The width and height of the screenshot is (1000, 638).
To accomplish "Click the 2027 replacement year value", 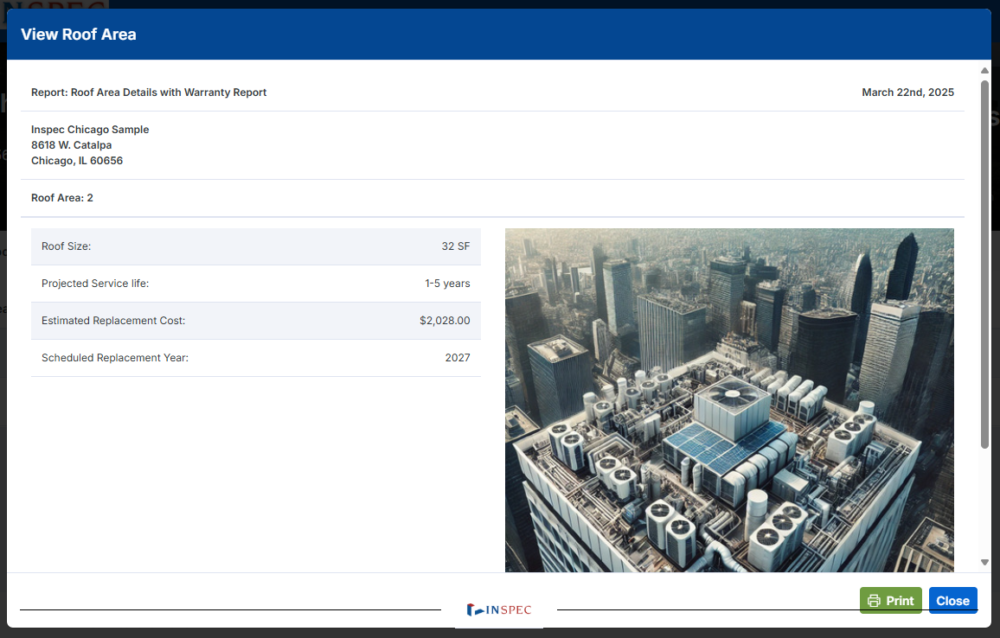I will click(457, 358).
